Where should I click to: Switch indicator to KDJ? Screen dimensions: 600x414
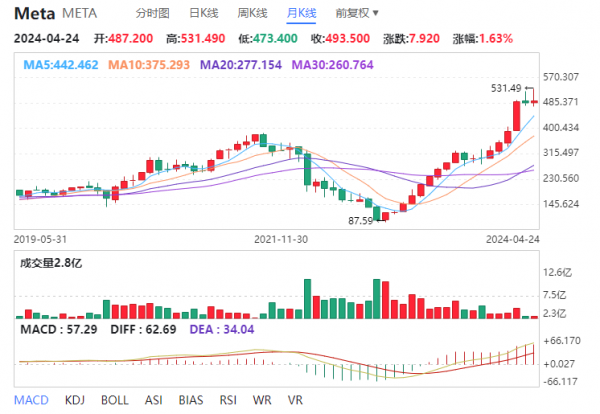tap(75, 400)
